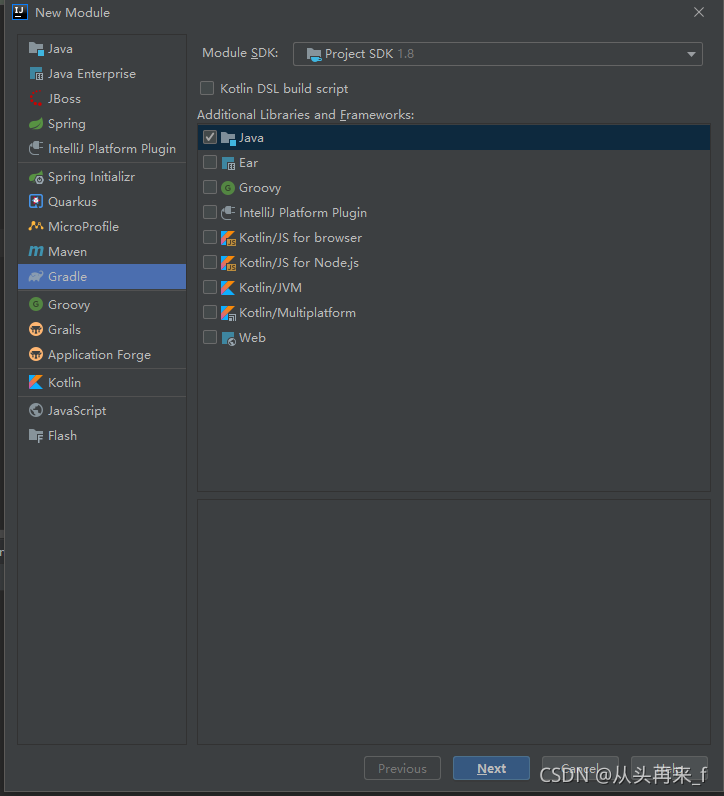Select 'Application Forge' in sidebar list

pyautogui.click(x=102, y=354)
